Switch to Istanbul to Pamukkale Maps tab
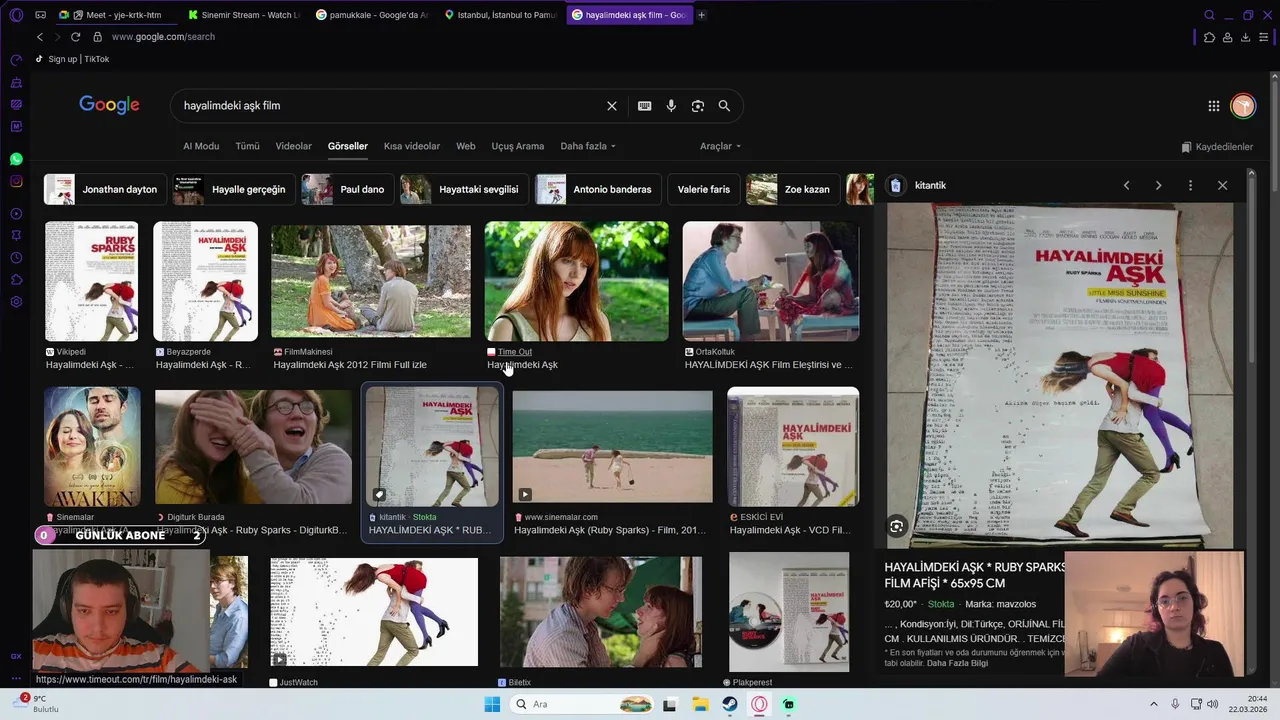The width and height of the screenshot is (1280, 720). 500,15
